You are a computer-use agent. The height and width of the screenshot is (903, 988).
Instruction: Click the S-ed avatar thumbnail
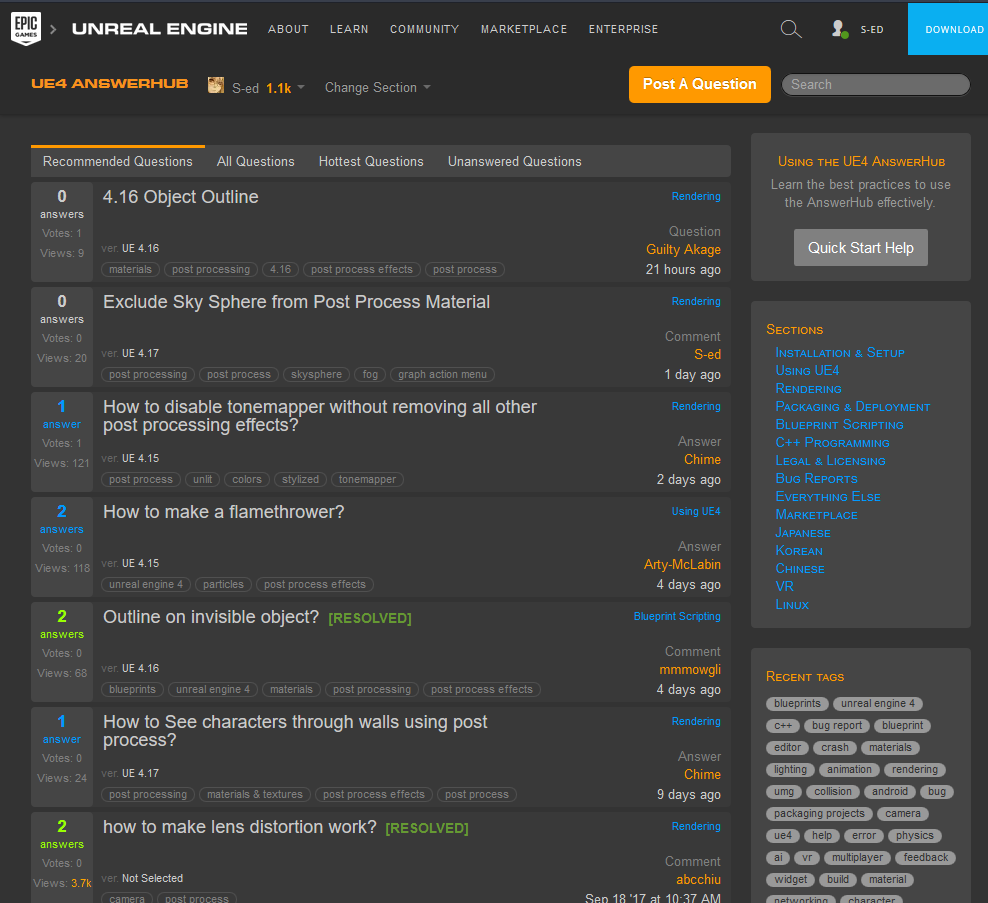[x=216, y=84]
